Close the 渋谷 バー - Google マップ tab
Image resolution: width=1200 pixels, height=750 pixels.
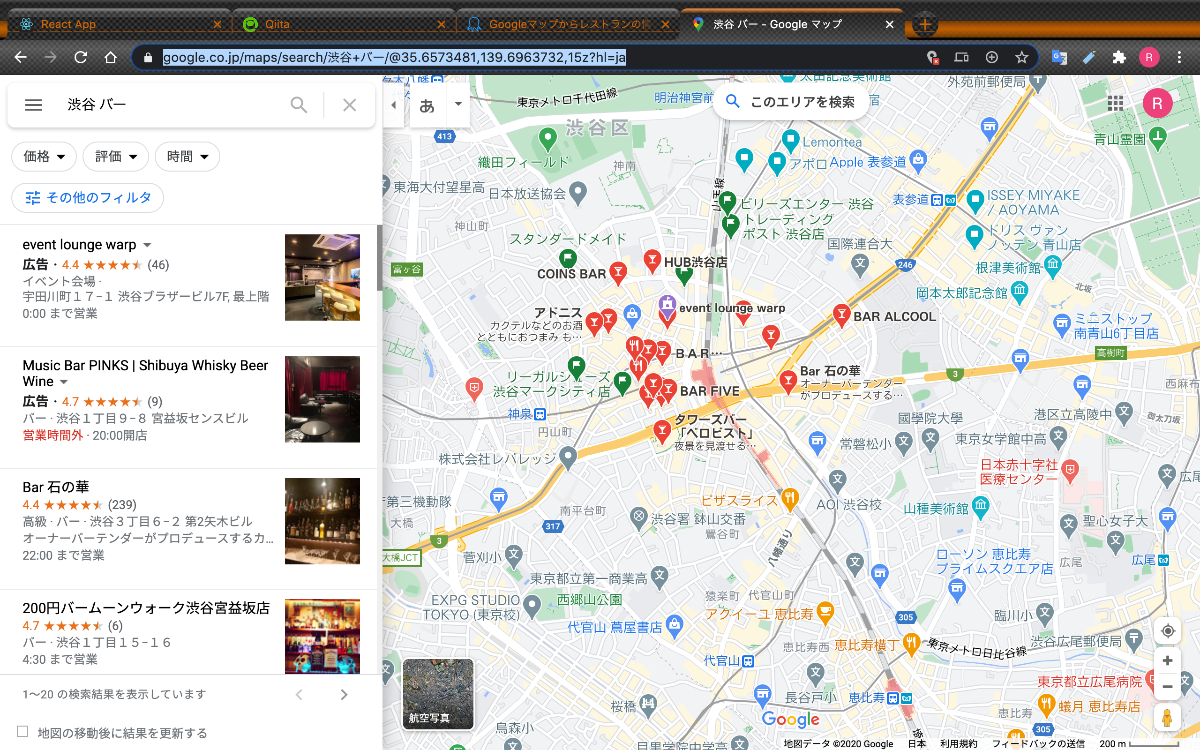(890, 24)
